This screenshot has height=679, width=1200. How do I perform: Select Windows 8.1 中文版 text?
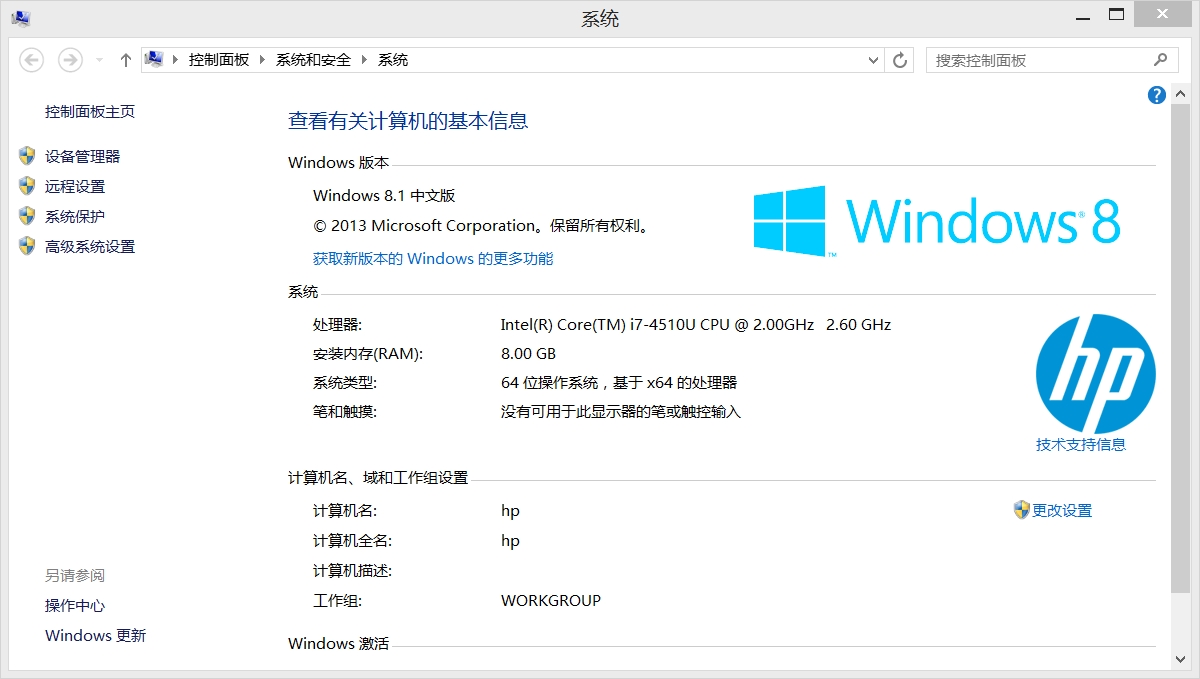[384, 196]
